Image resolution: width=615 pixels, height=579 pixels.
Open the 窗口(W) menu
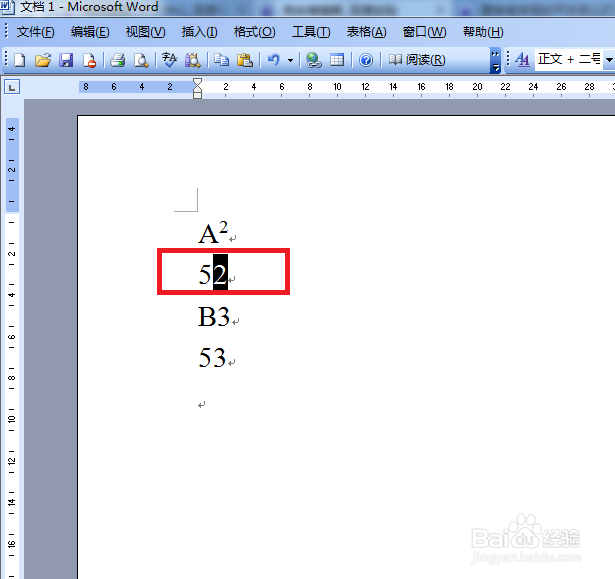point(424,32)
